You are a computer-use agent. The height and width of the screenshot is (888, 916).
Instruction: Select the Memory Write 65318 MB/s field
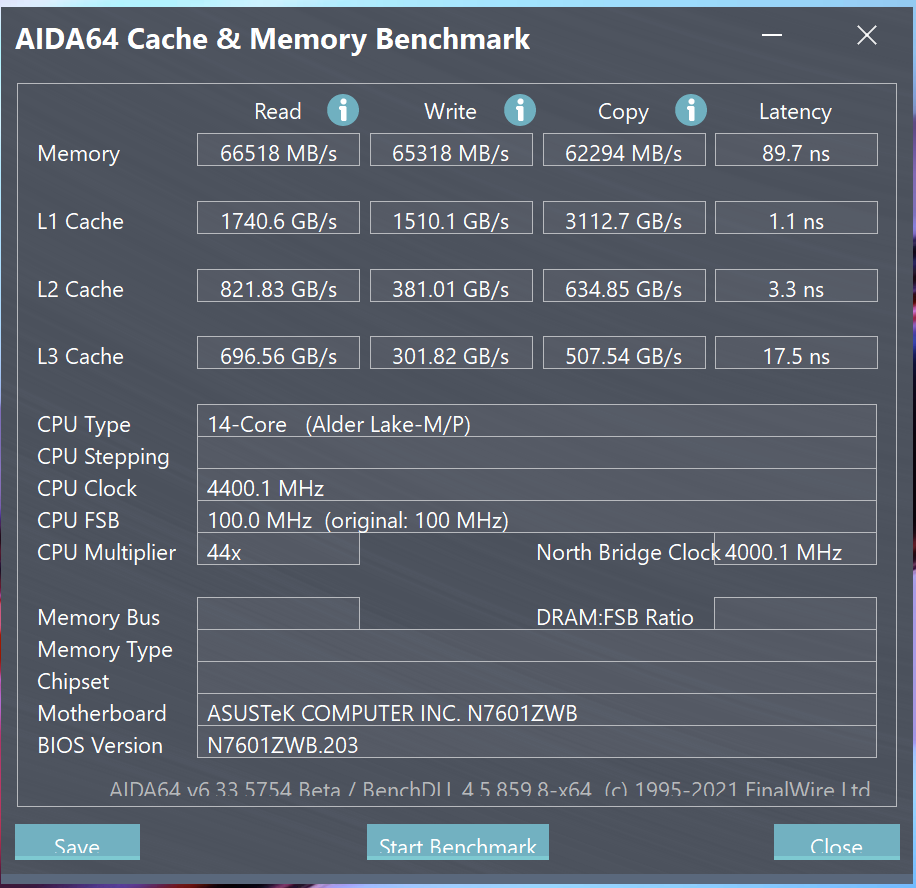pyautogui.click(x=451, y=150)
